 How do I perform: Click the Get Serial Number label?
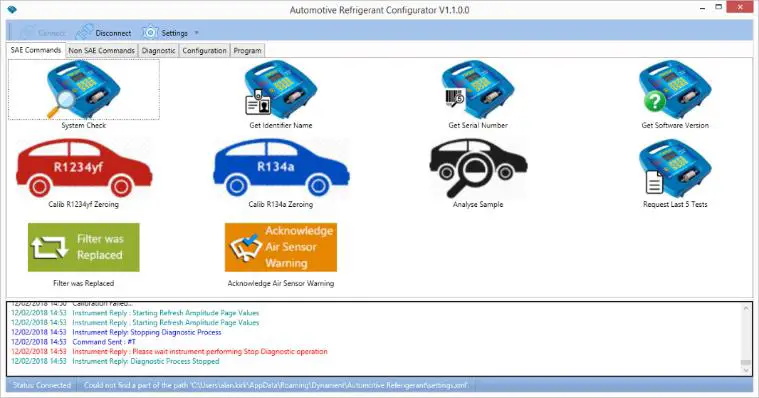(478, 125)
